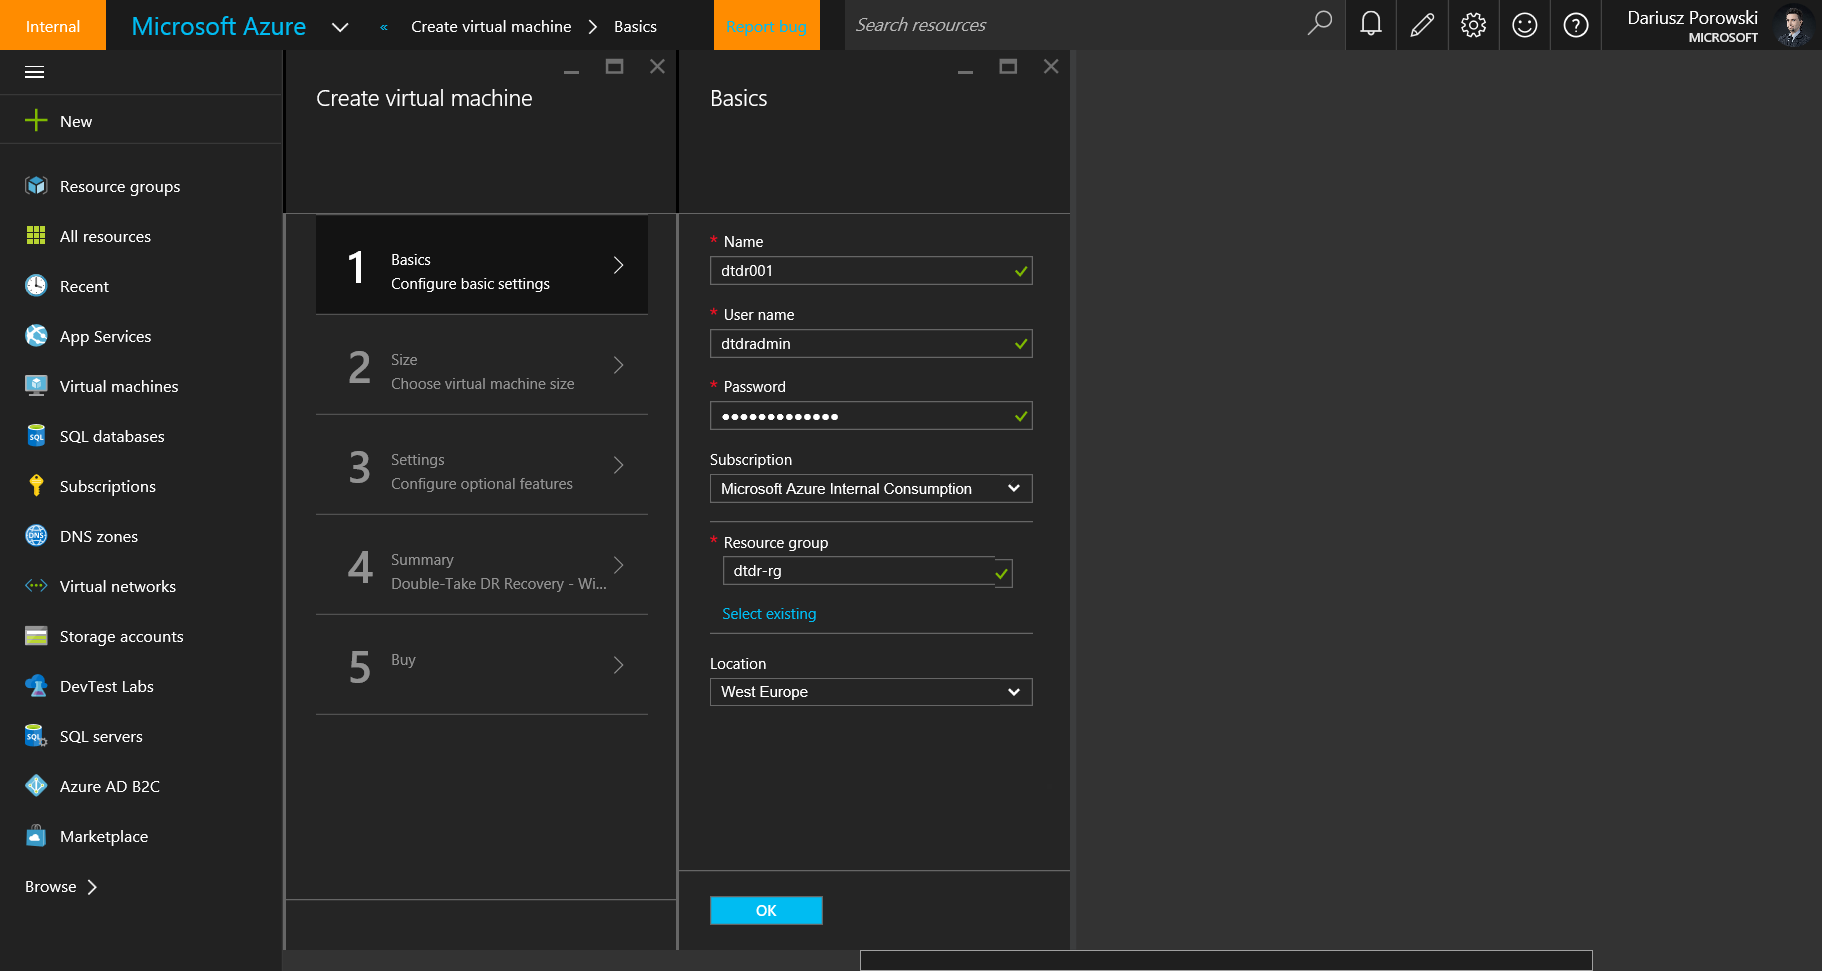Click the Subscriptions key icon
The image size is (1822, 971).
36,486
